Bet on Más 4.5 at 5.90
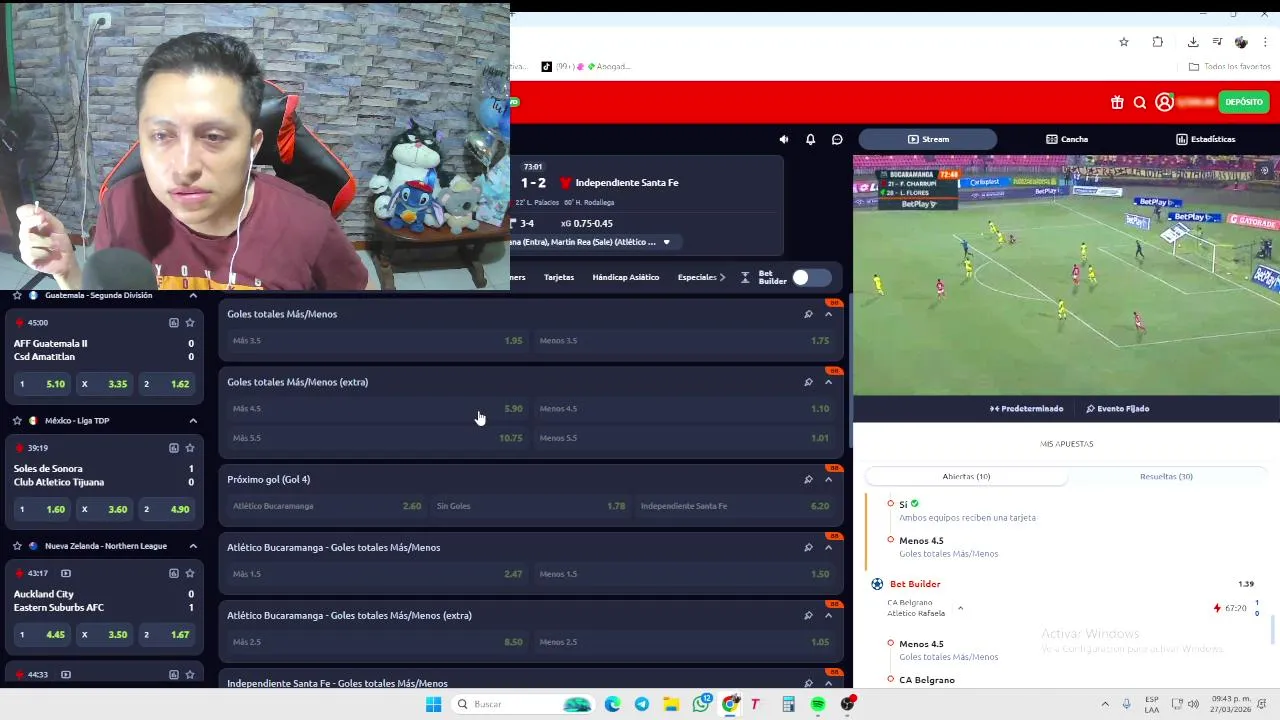This screenshot has width=1280, height=720. click(377, 409)
